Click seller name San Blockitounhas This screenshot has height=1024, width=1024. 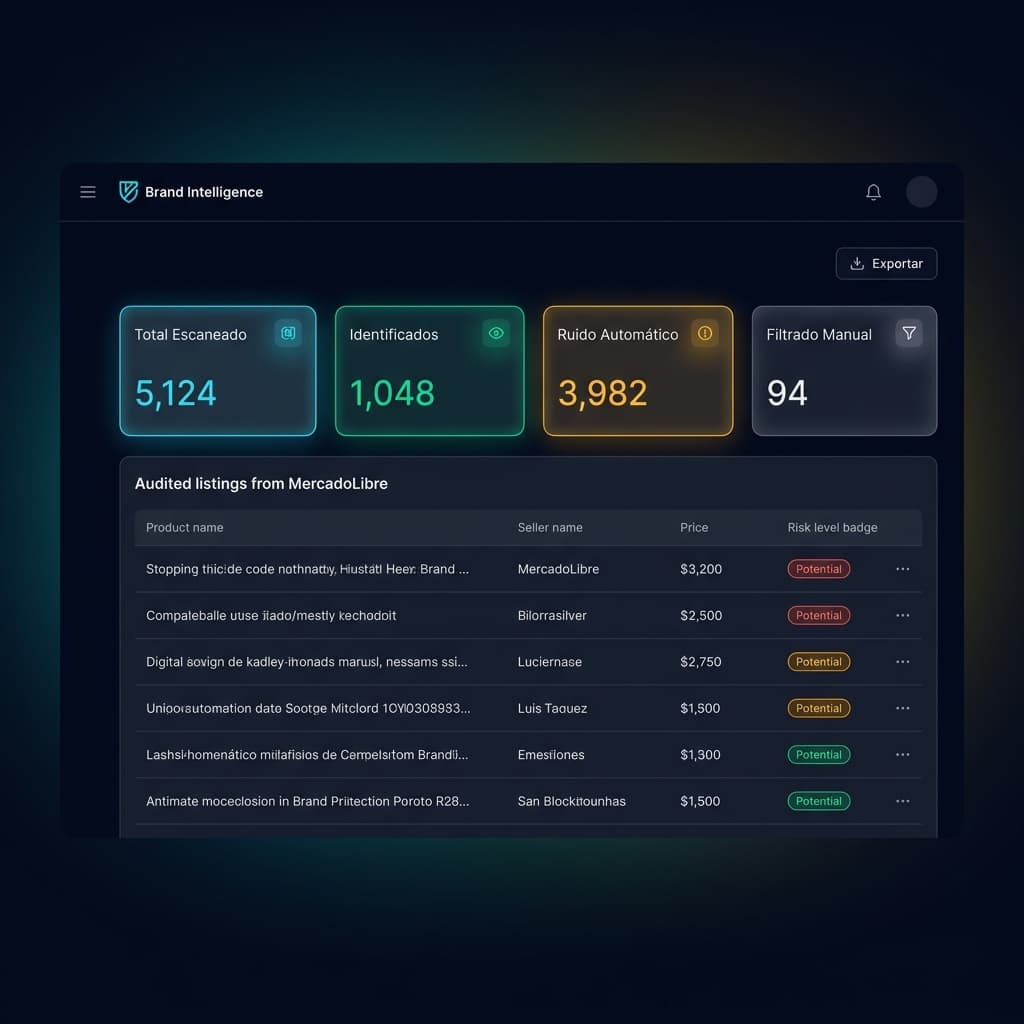[x=571, y=801]
